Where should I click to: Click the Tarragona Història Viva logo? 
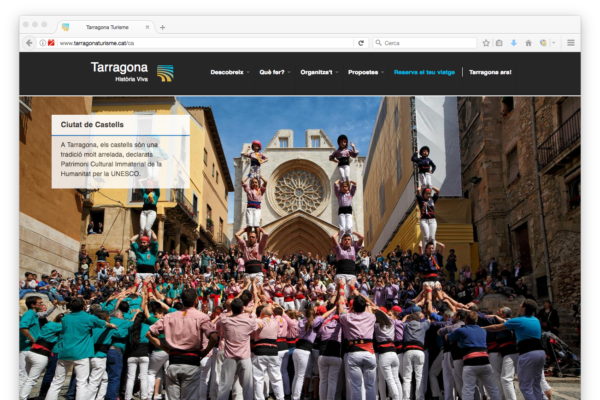pos(131,71)
